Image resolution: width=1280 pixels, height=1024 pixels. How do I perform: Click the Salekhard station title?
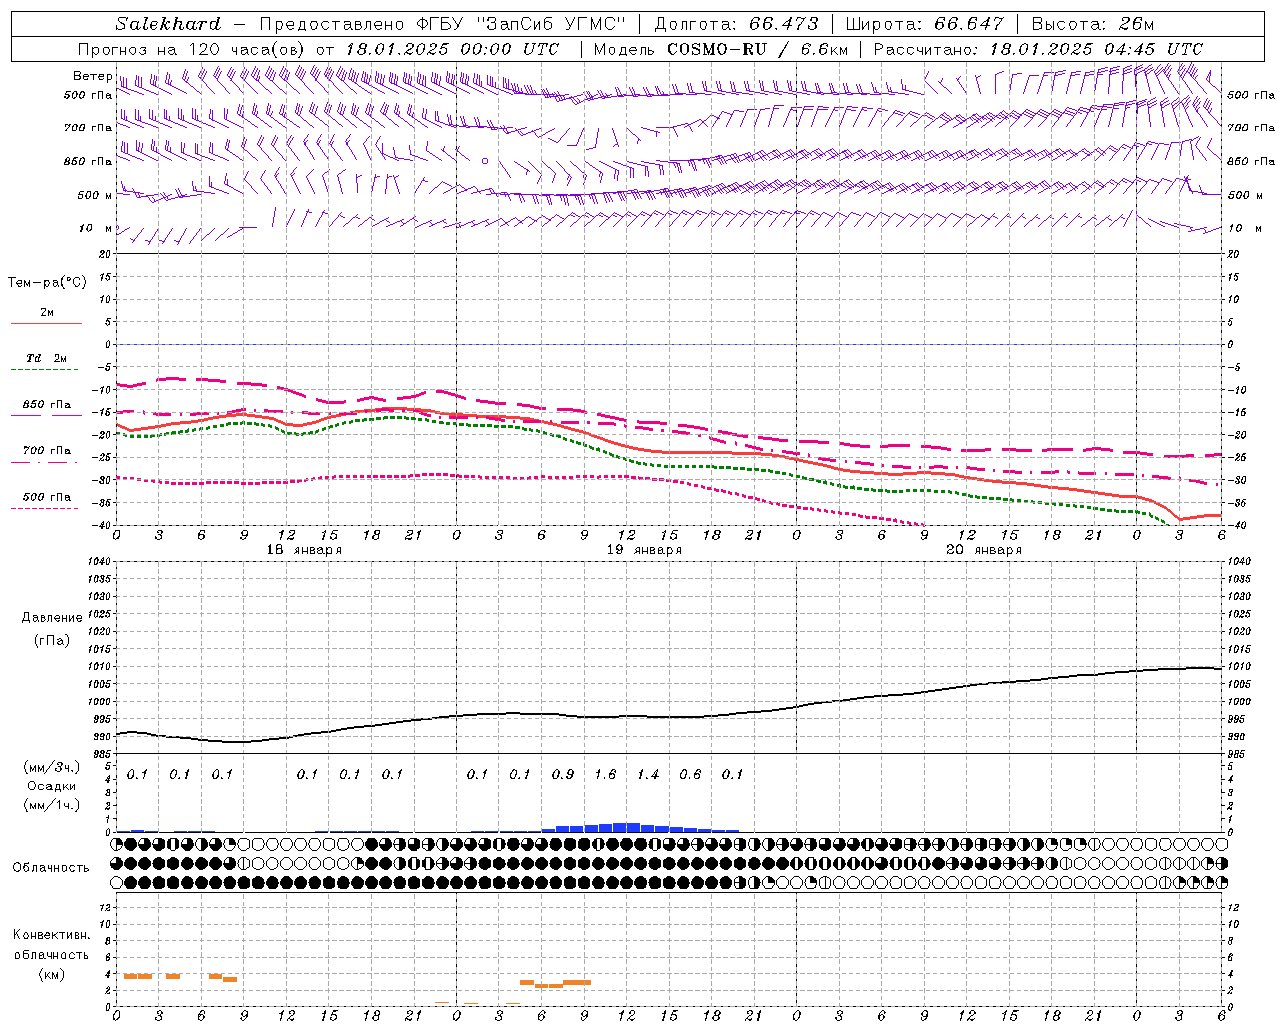tap(168, 24)
